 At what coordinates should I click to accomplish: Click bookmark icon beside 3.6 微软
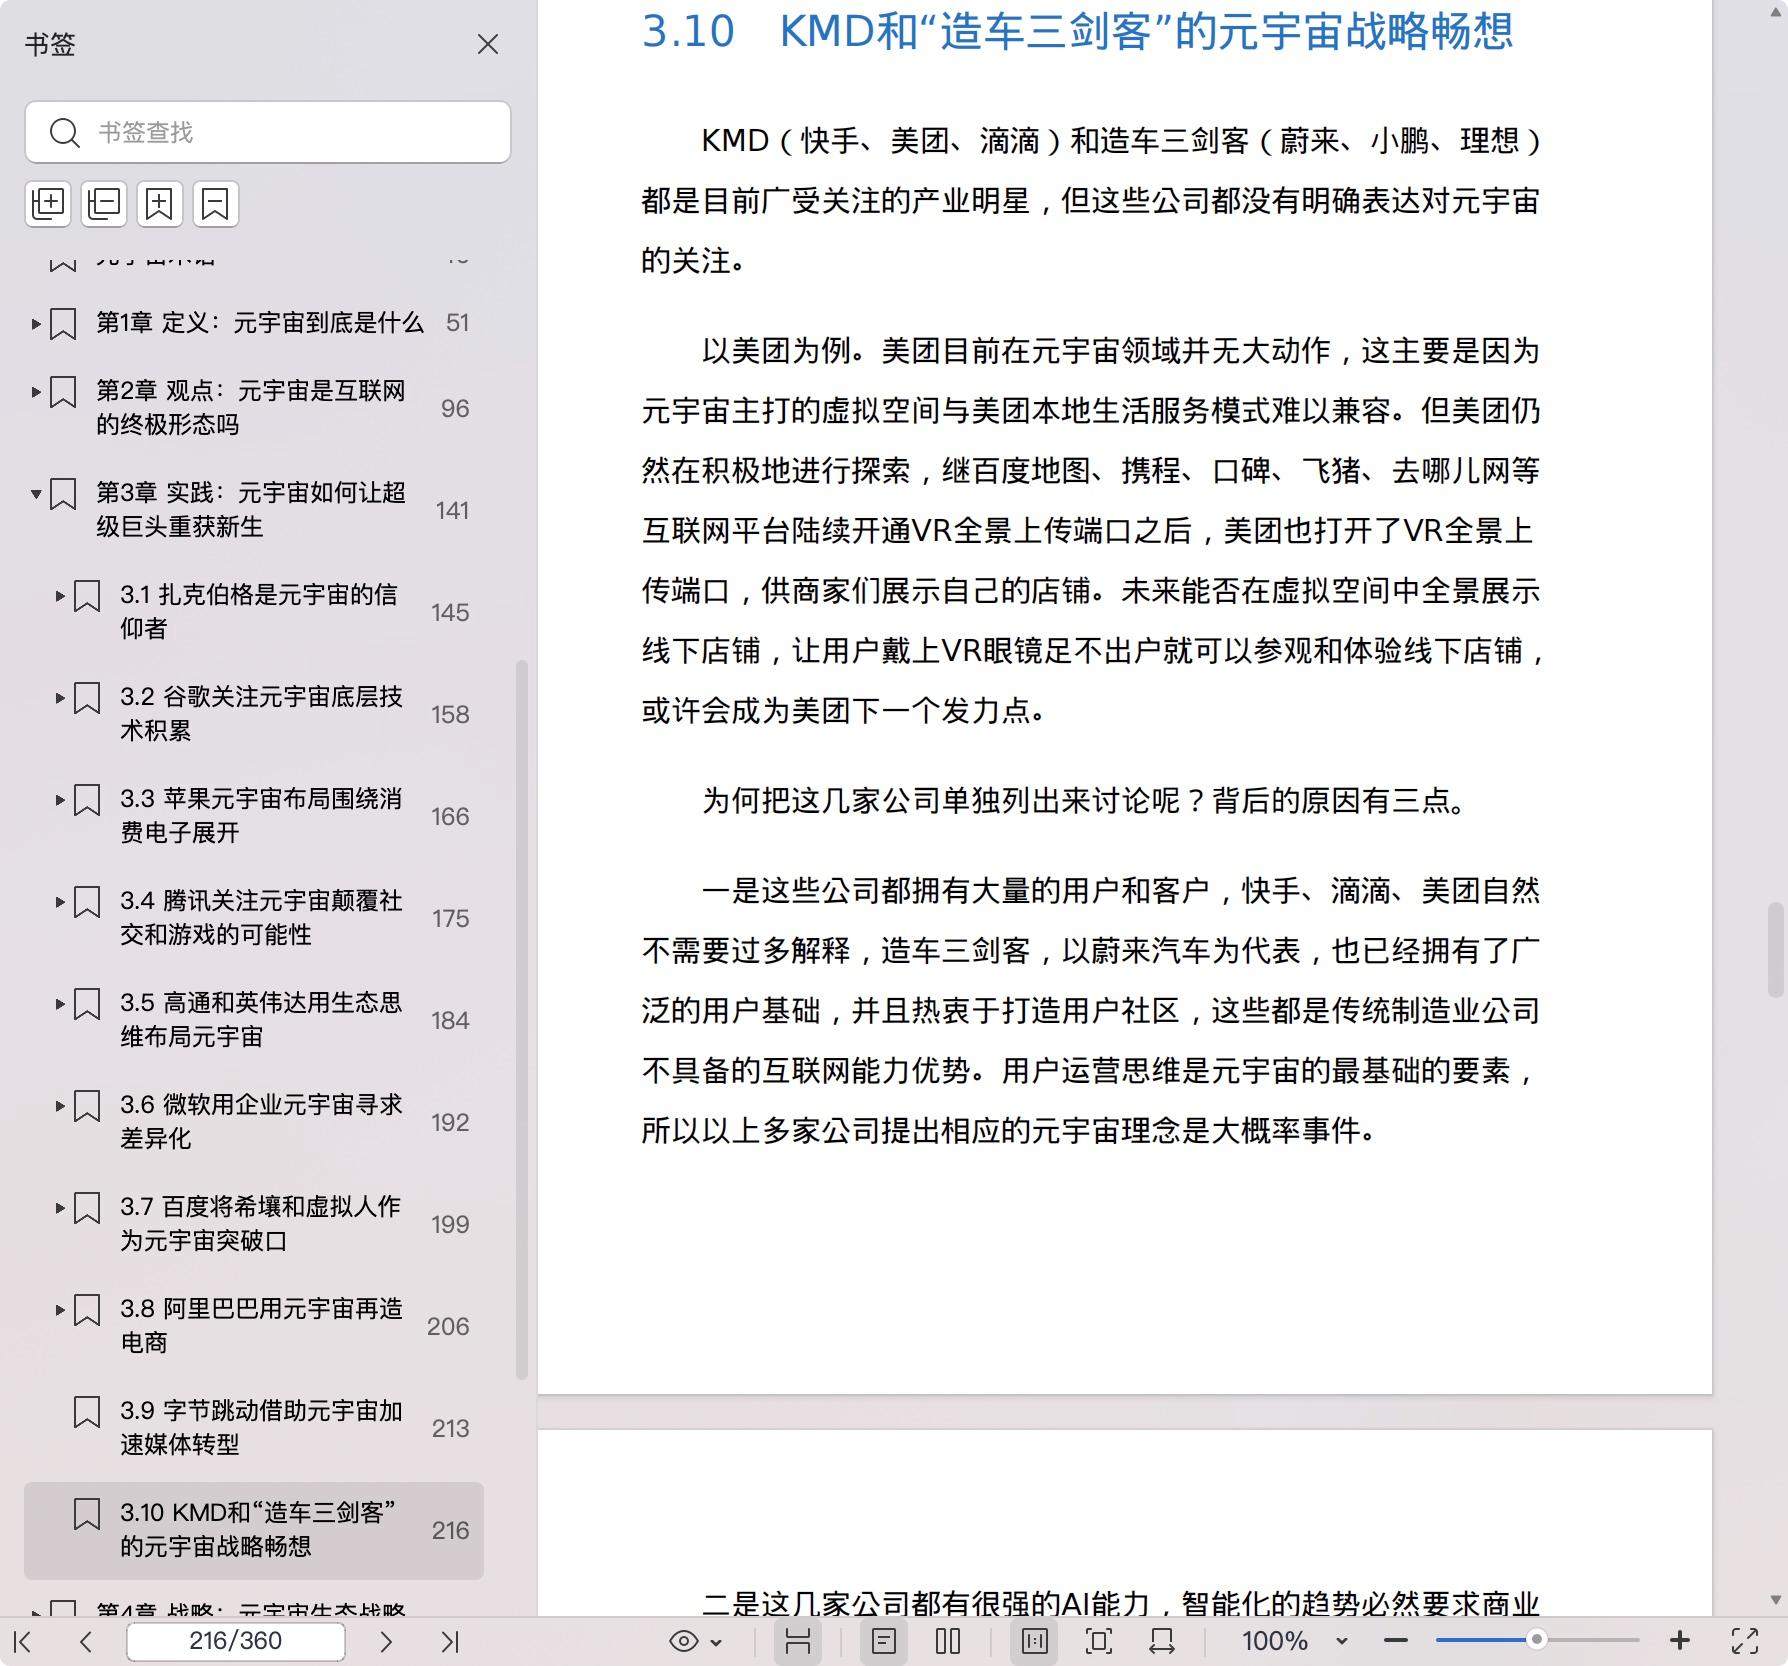87,1106
